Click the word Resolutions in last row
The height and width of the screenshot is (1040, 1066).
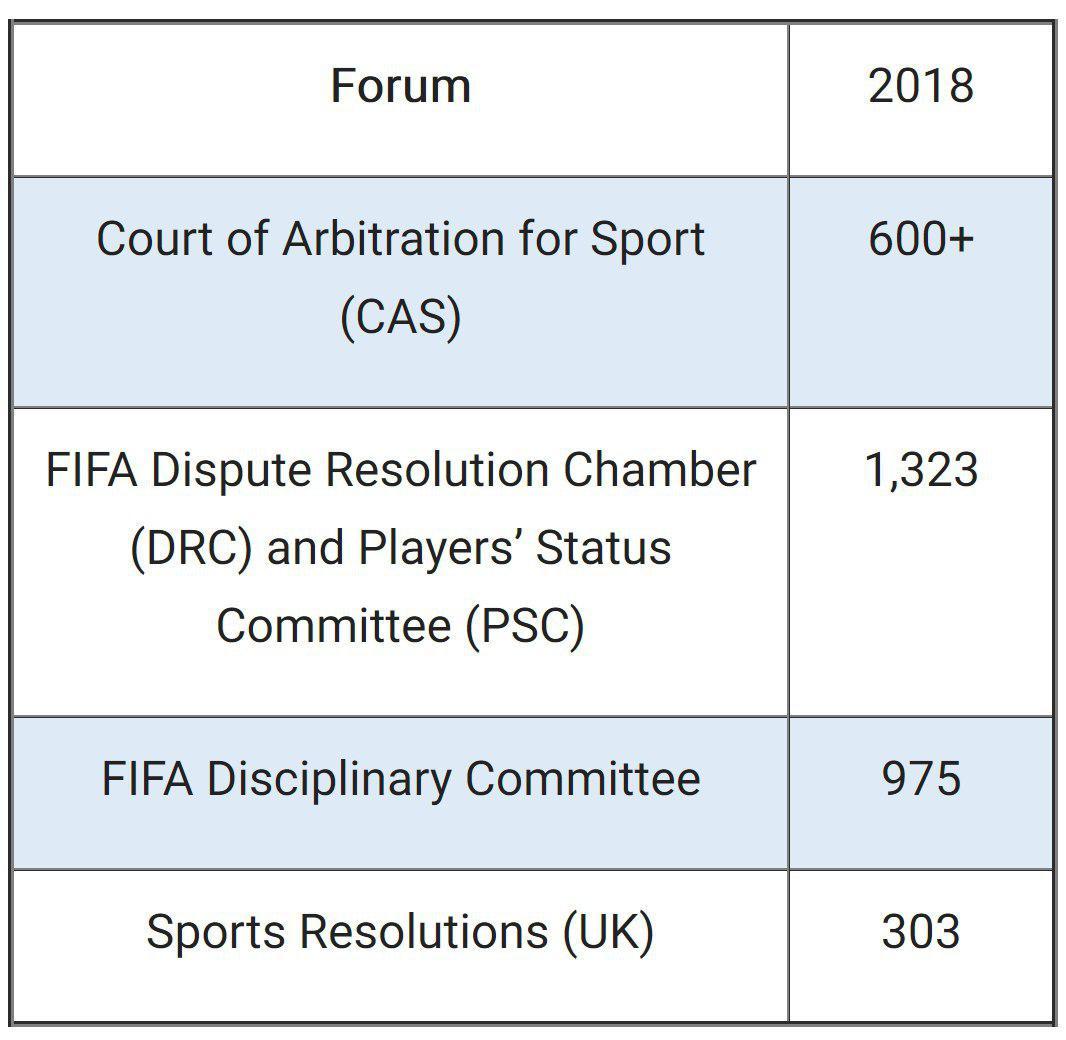tap(424, 931)
